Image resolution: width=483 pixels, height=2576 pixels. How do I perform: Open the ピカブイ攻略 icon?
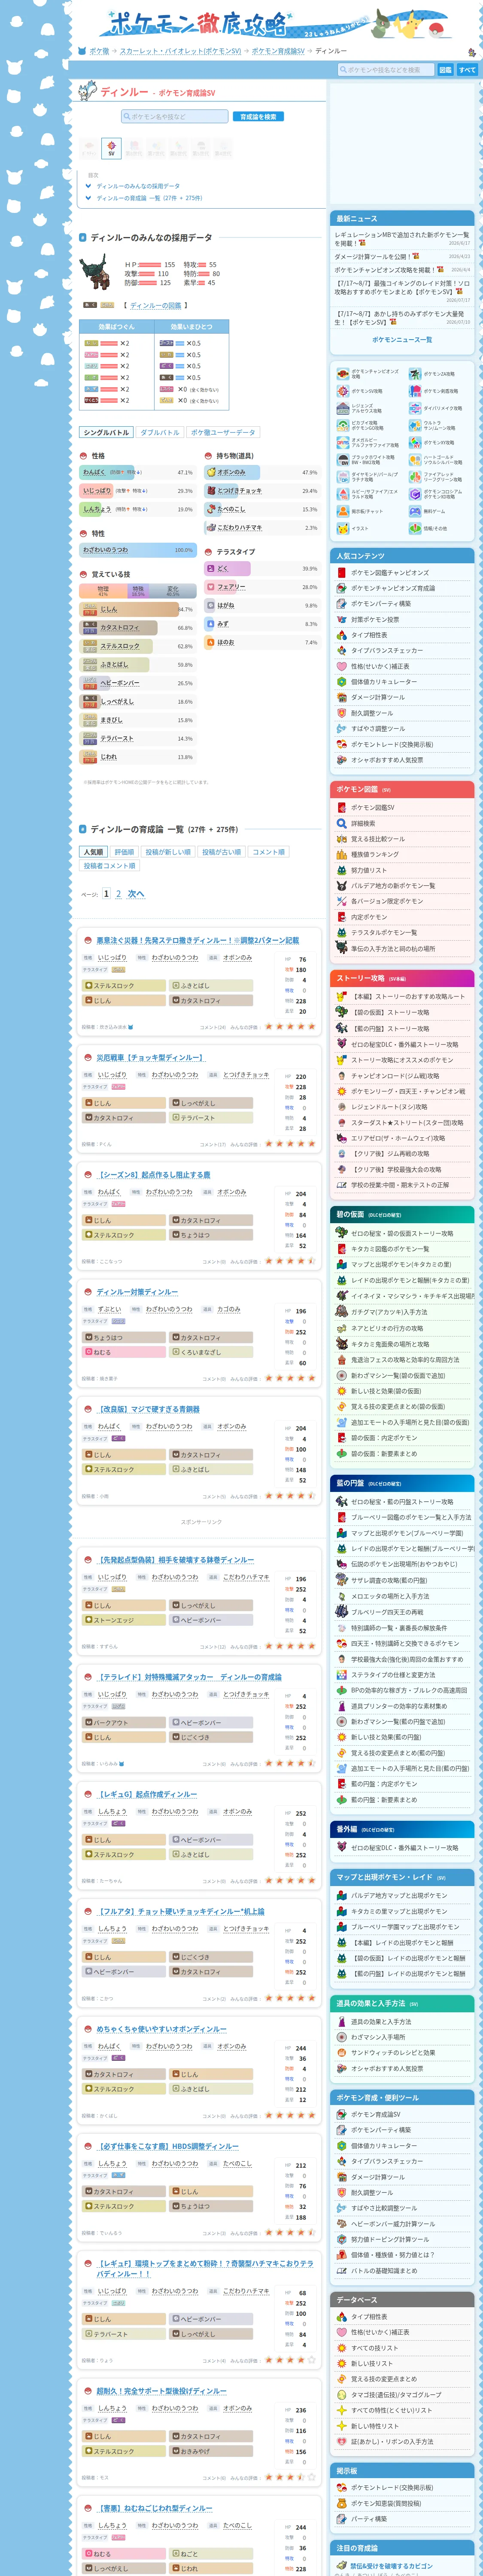[x=343, y=425]
